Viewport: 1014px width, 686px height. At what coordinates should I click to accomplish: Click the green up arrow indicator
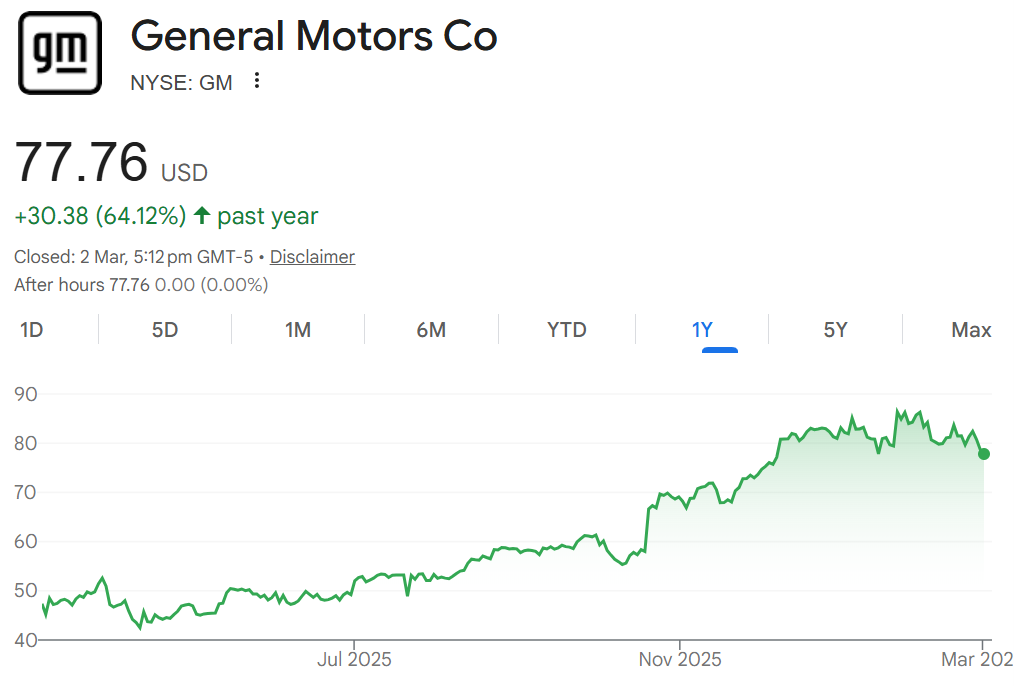tap(202, 215)
